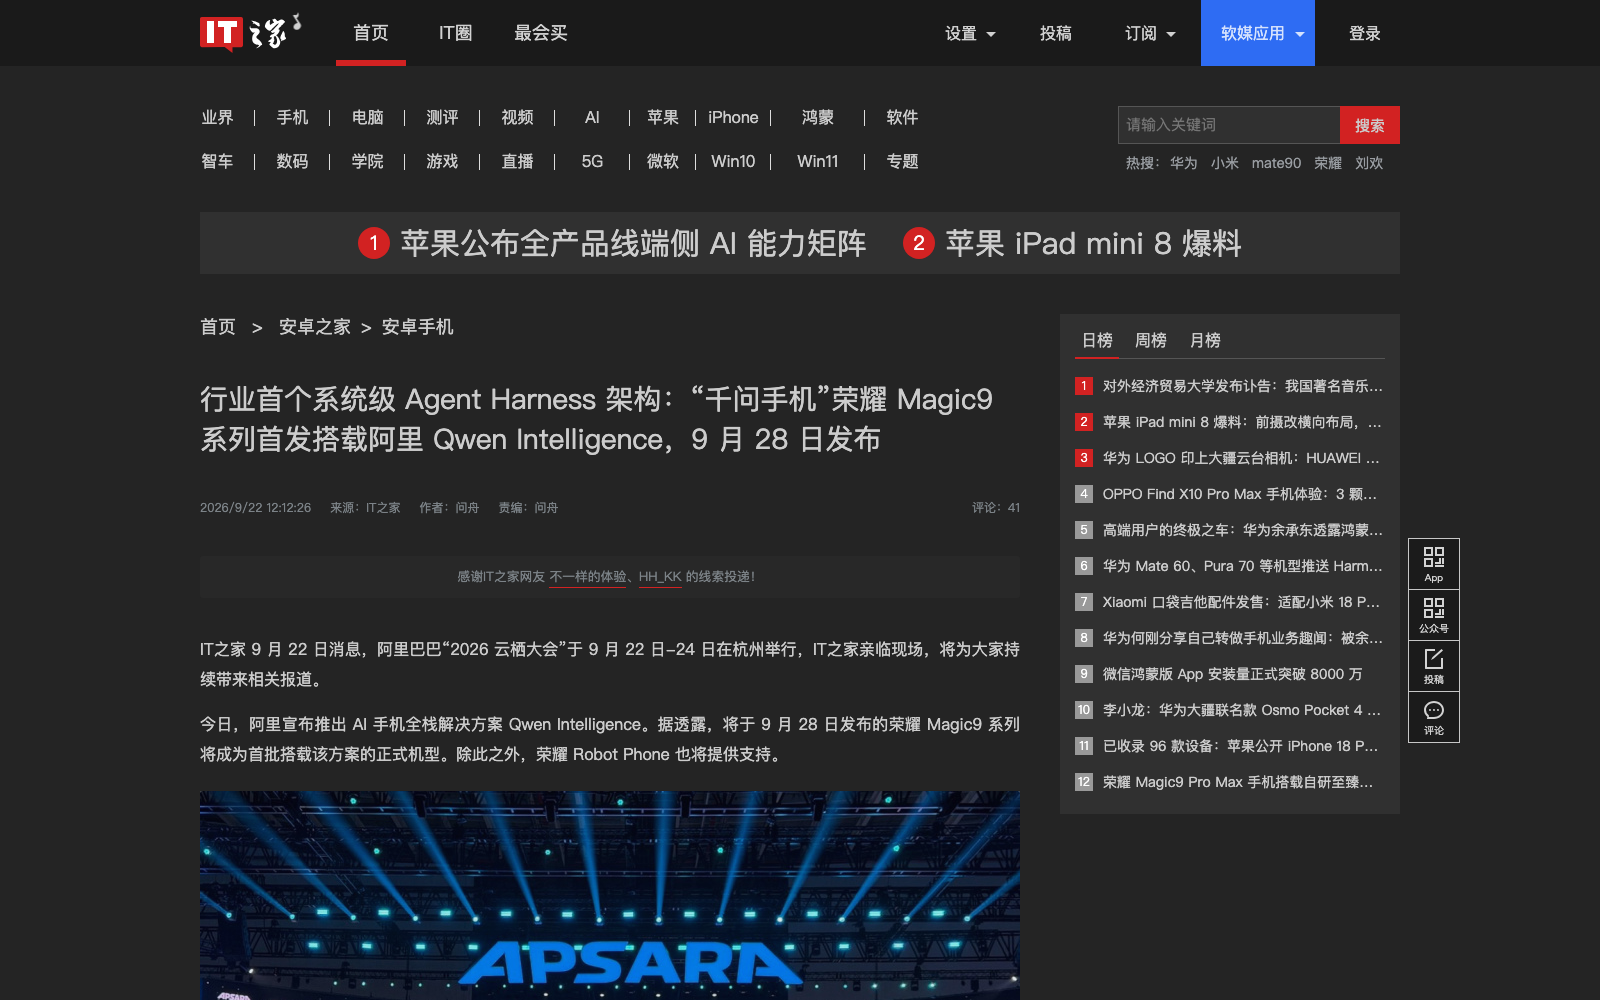
Task: Open the 智车 category
Action: [x=217, y=161]
